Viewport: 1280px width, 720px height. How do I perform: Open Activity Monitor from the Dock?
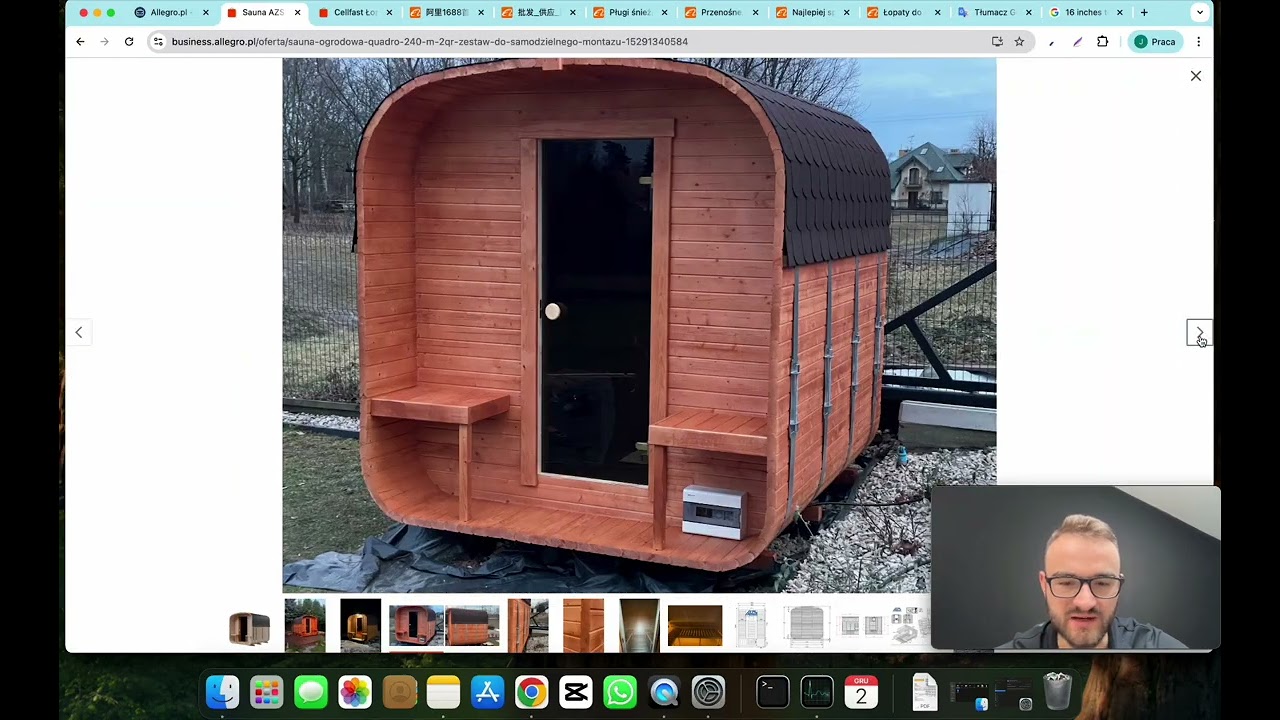click(x=817, y=692)
